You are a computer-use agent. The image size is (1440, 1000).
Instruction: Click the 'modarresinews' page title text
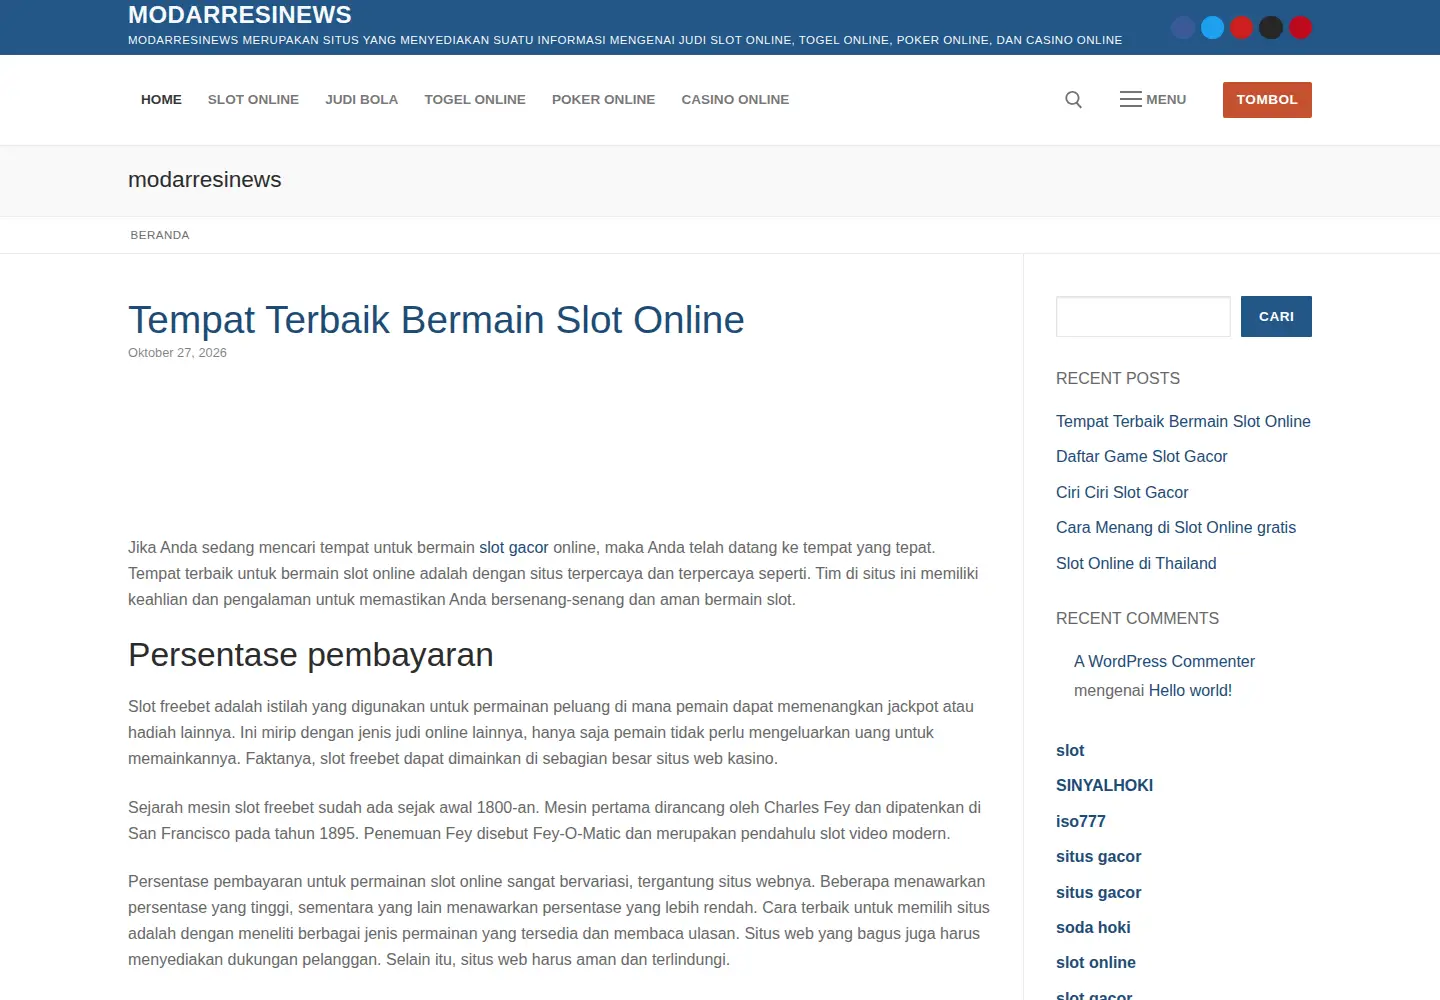click(x=205, y=180)
